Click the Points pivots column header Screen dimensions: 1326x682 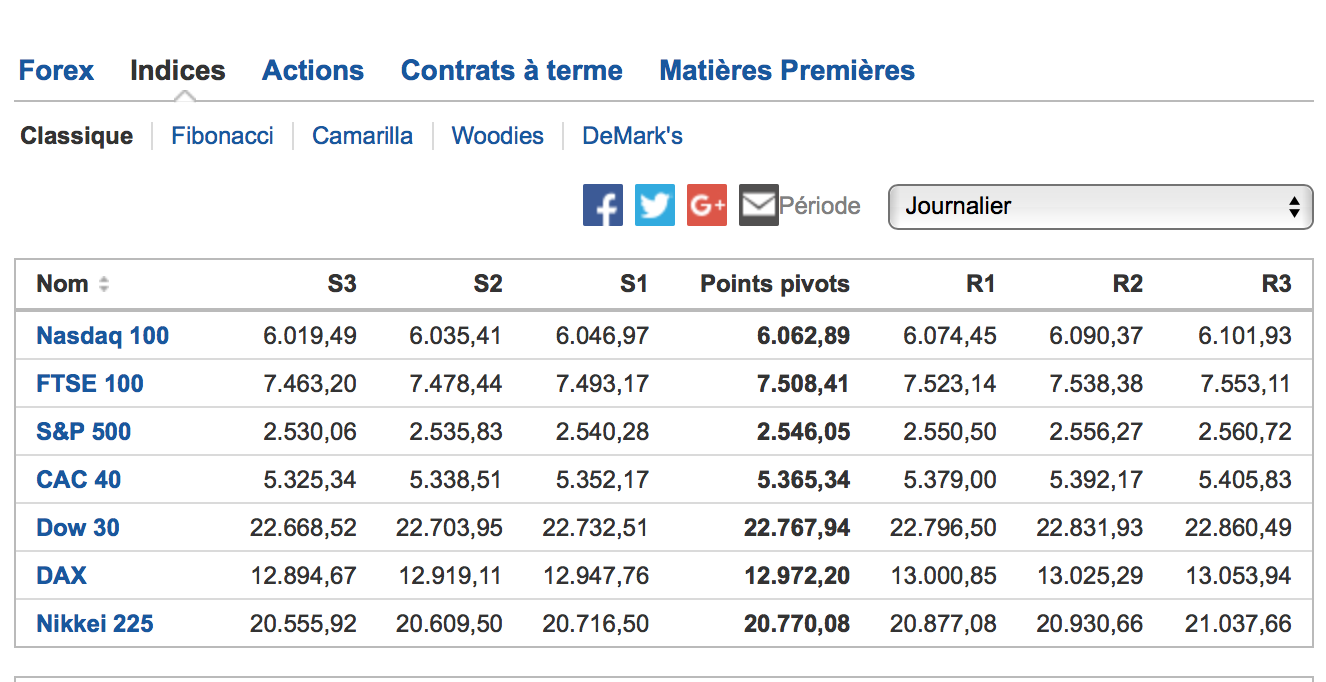(x=774, y=284)
